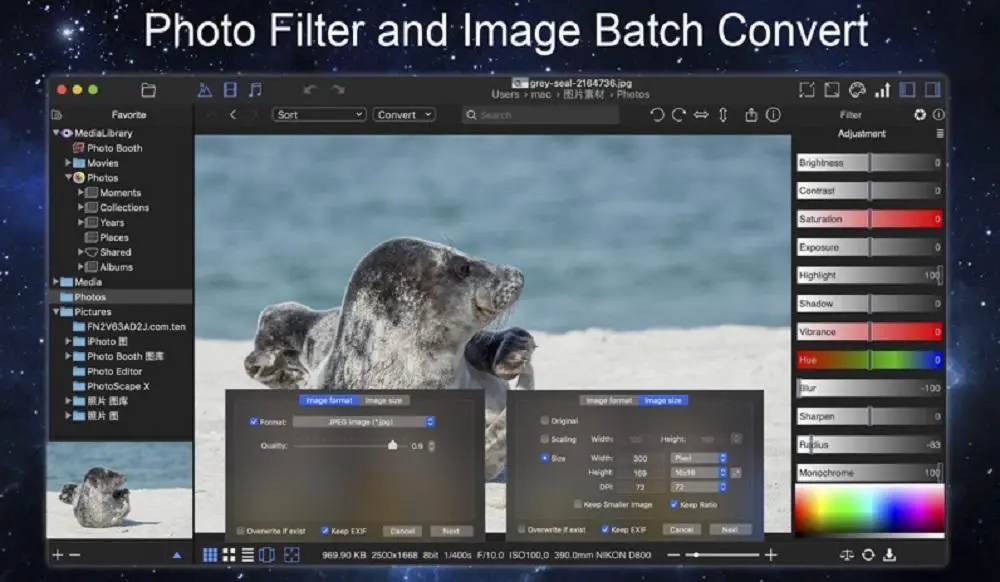Open the color palette icon in top bar

[x=856, y=90]
